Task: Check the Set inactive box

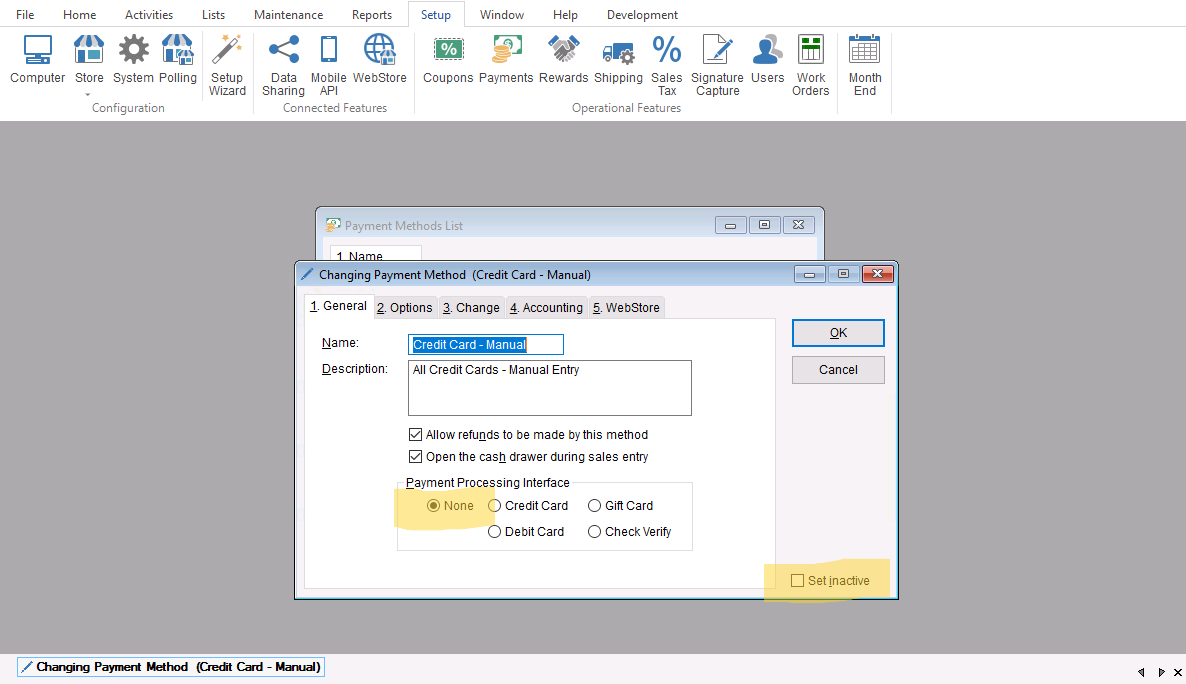Action: pos(797,581)
